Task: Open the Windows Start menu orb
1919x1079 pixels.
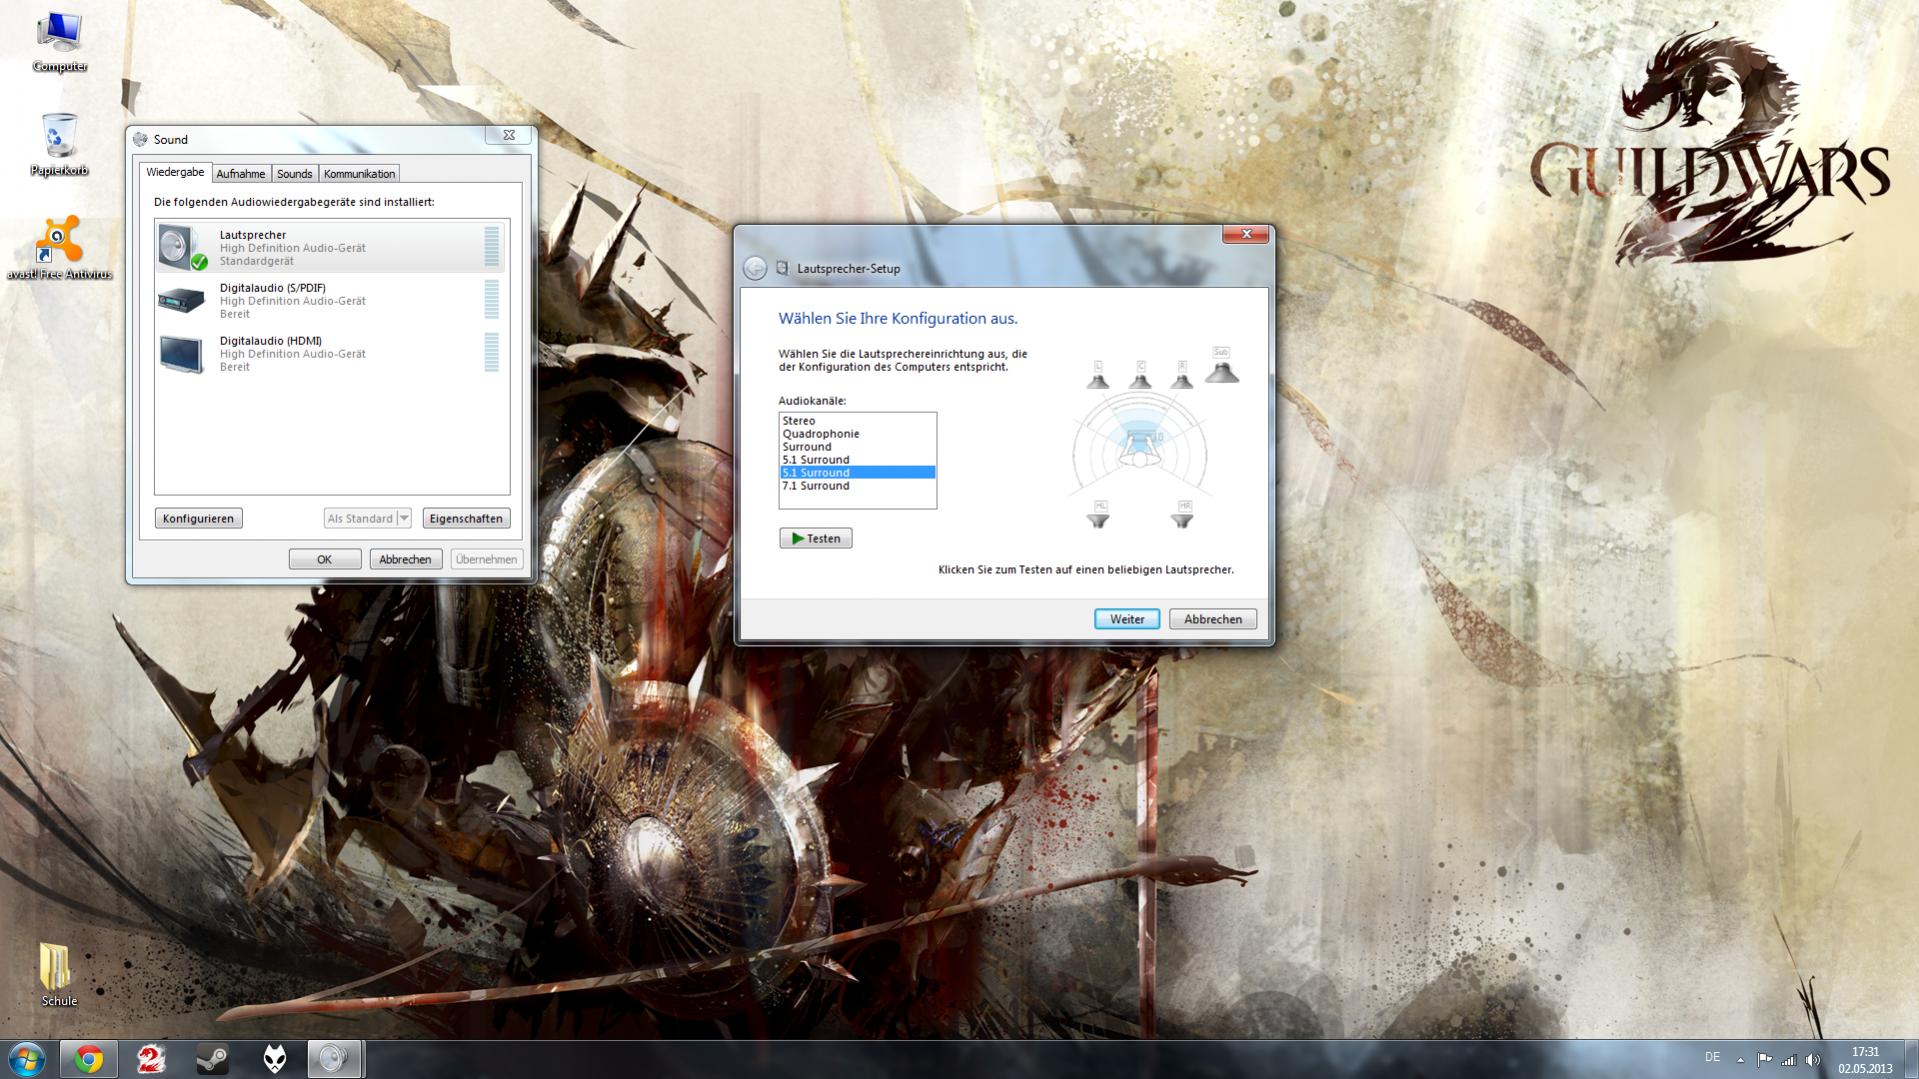Action: click(x=27, y=1058)
